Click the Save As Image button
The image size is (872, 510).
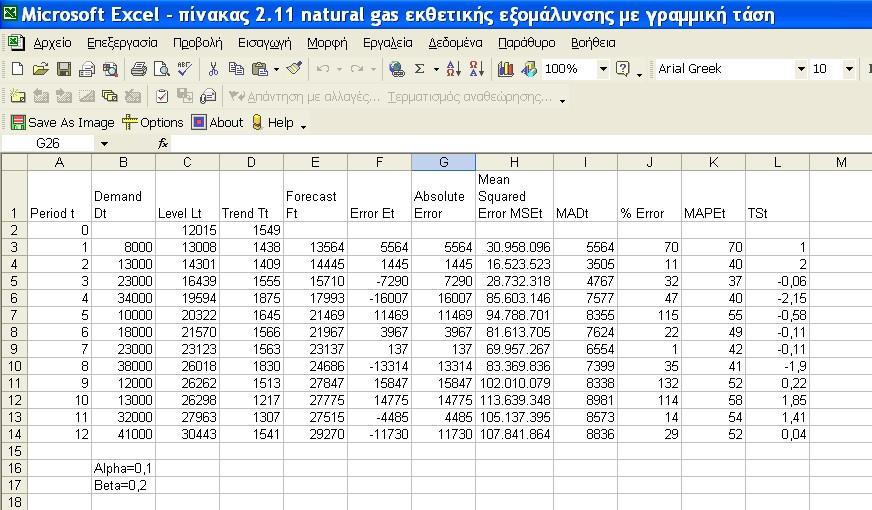62,122
